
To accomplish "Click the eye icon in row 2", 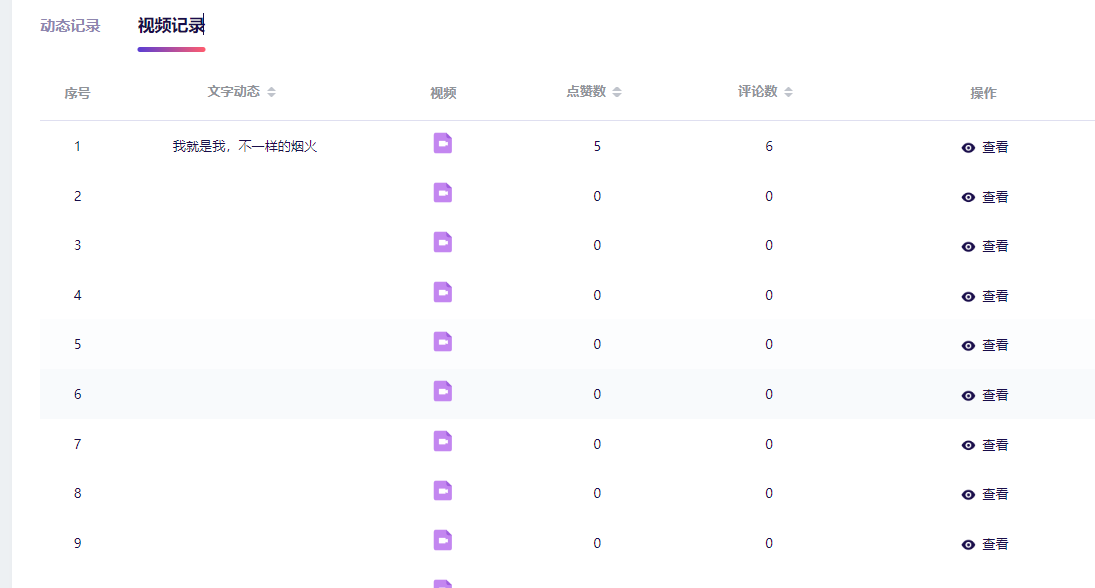I will tap(968, 197).
